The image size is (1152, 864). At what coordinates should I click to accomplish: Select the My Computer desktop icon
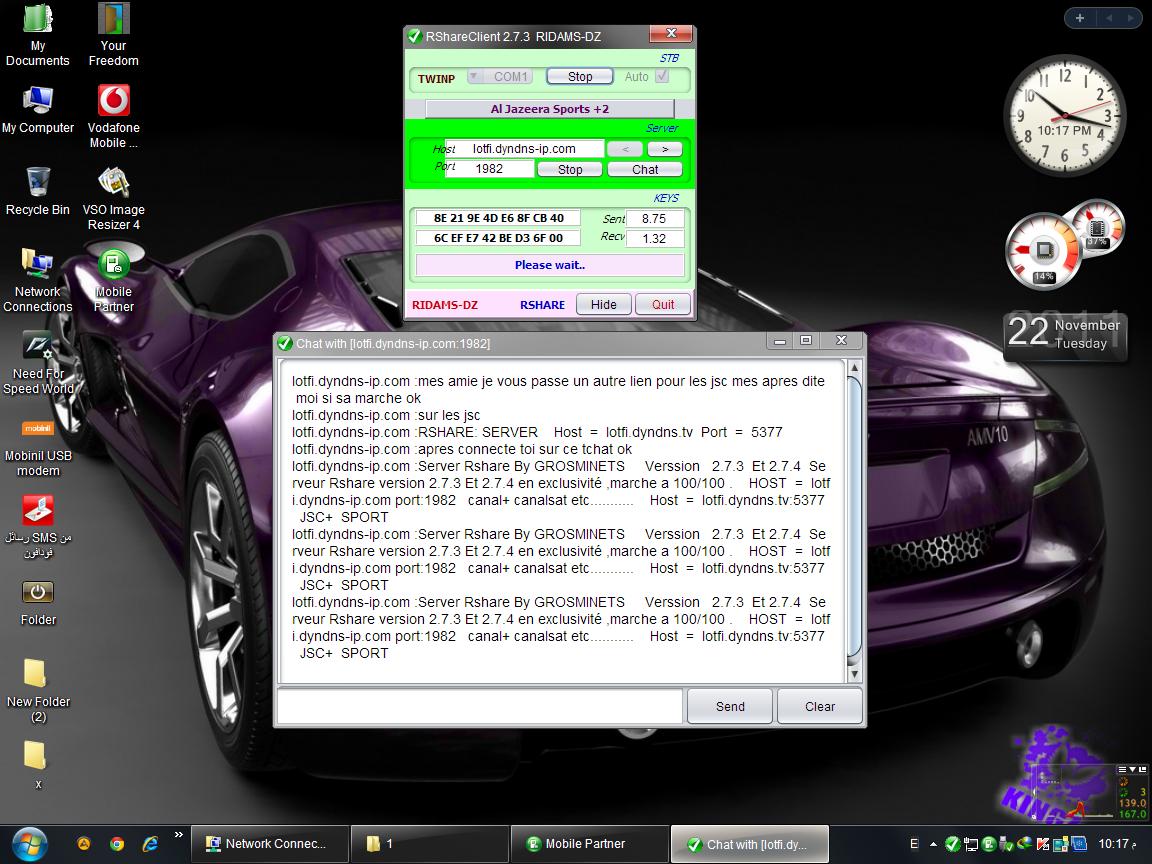[x=37, y=109]
